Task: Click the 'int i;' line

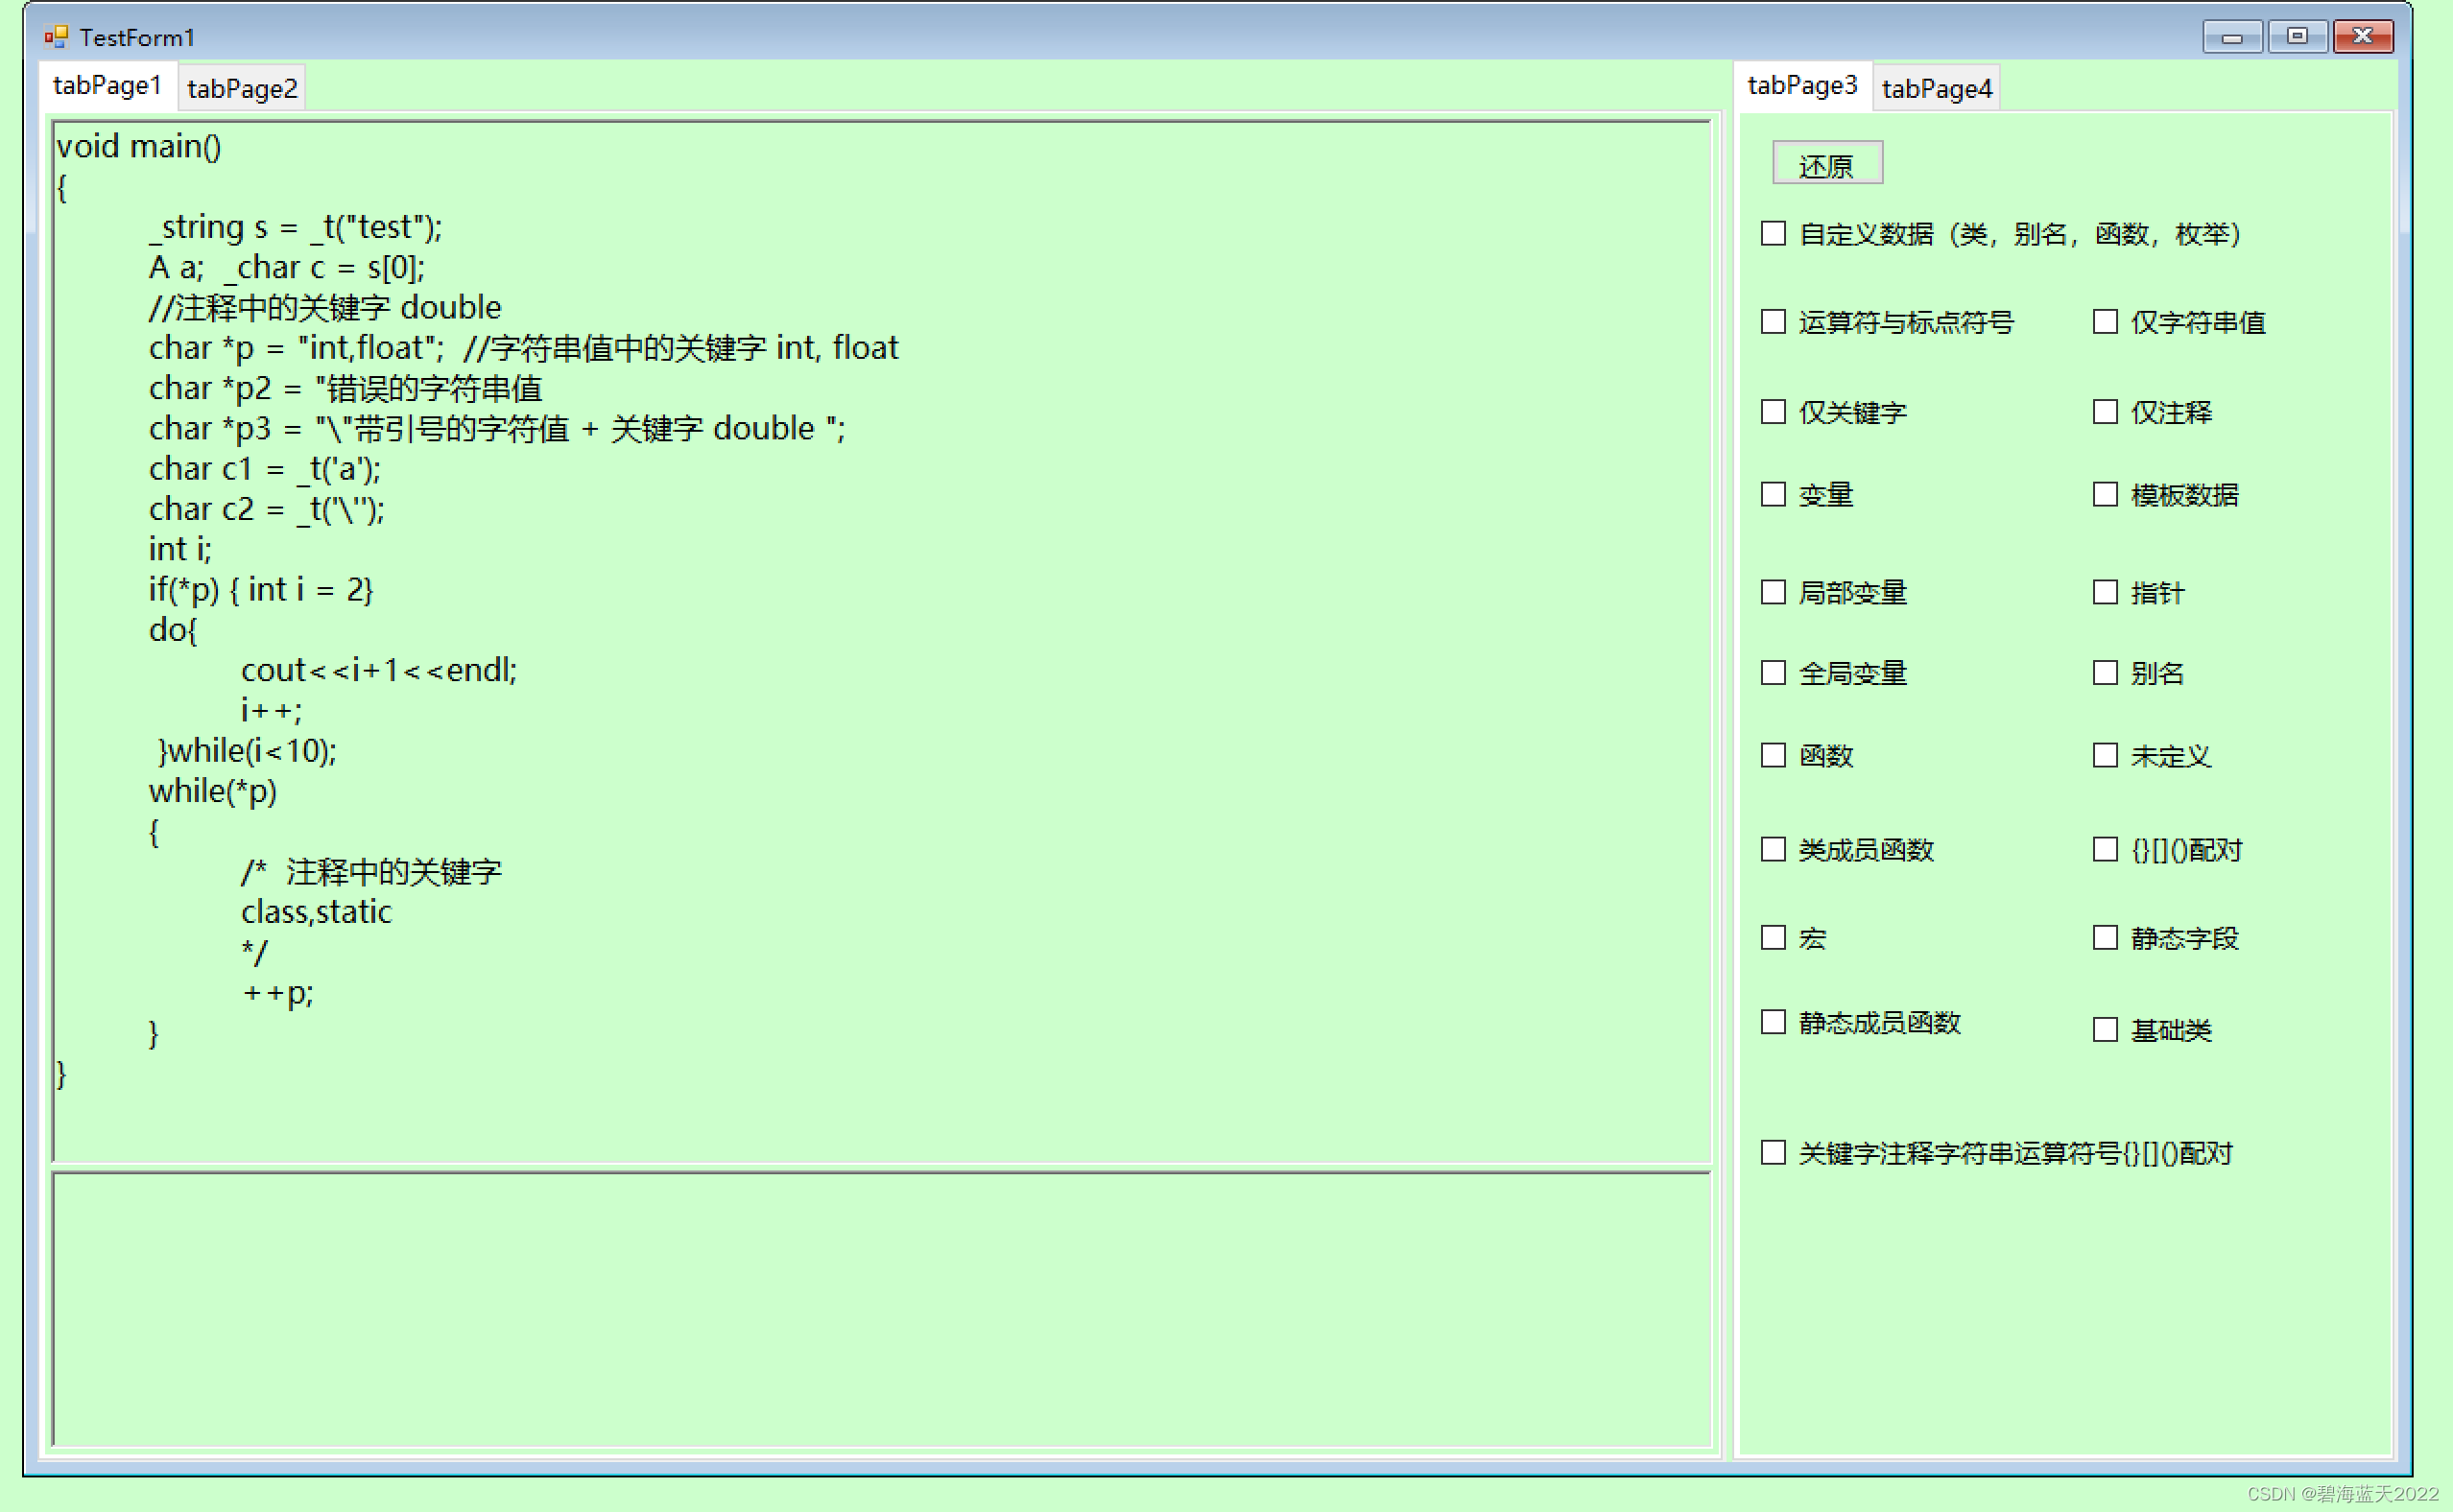Action: [x=180, y=549]
